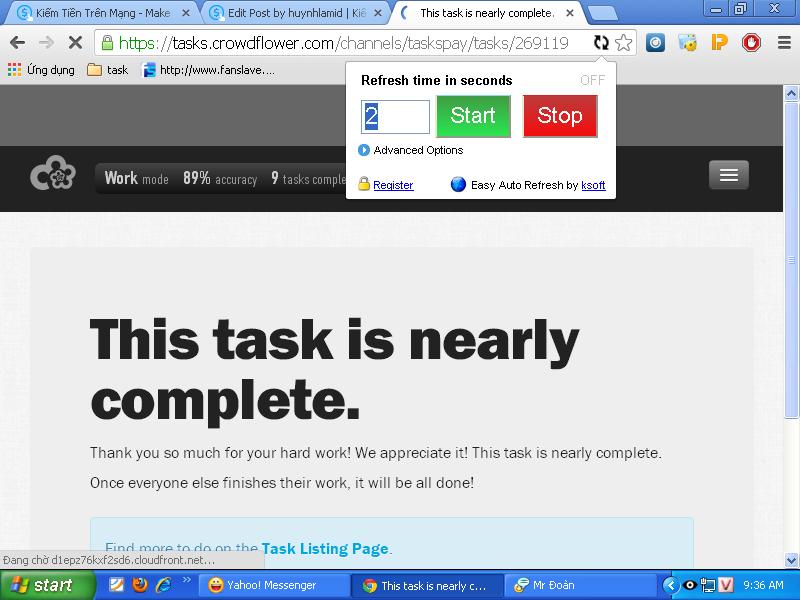Screen dimensions: 800x600
Task: Click the 9:36 AM clock
Action: [x=763, y=585]
